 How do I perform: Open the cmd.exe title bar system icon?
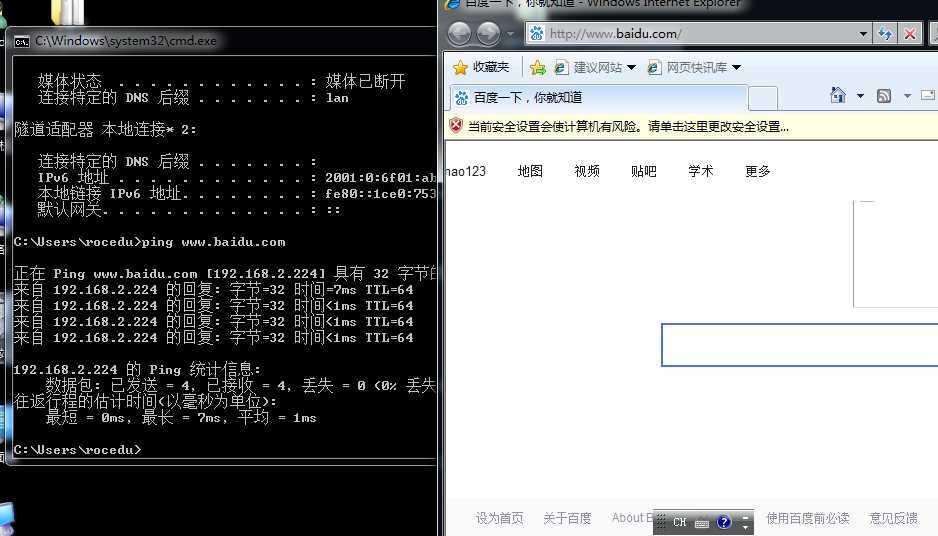click(x=22, y=41)
